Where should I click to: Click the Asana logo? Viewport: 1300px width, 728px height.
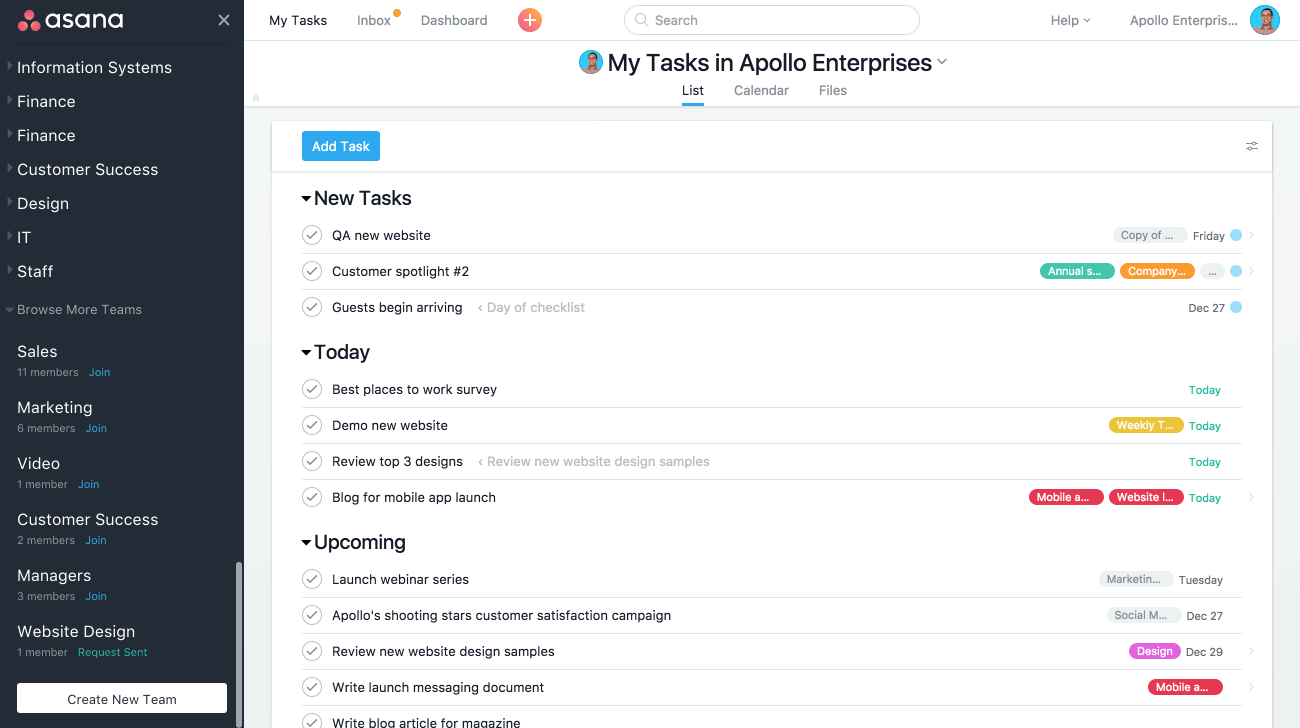pos(71,20)
